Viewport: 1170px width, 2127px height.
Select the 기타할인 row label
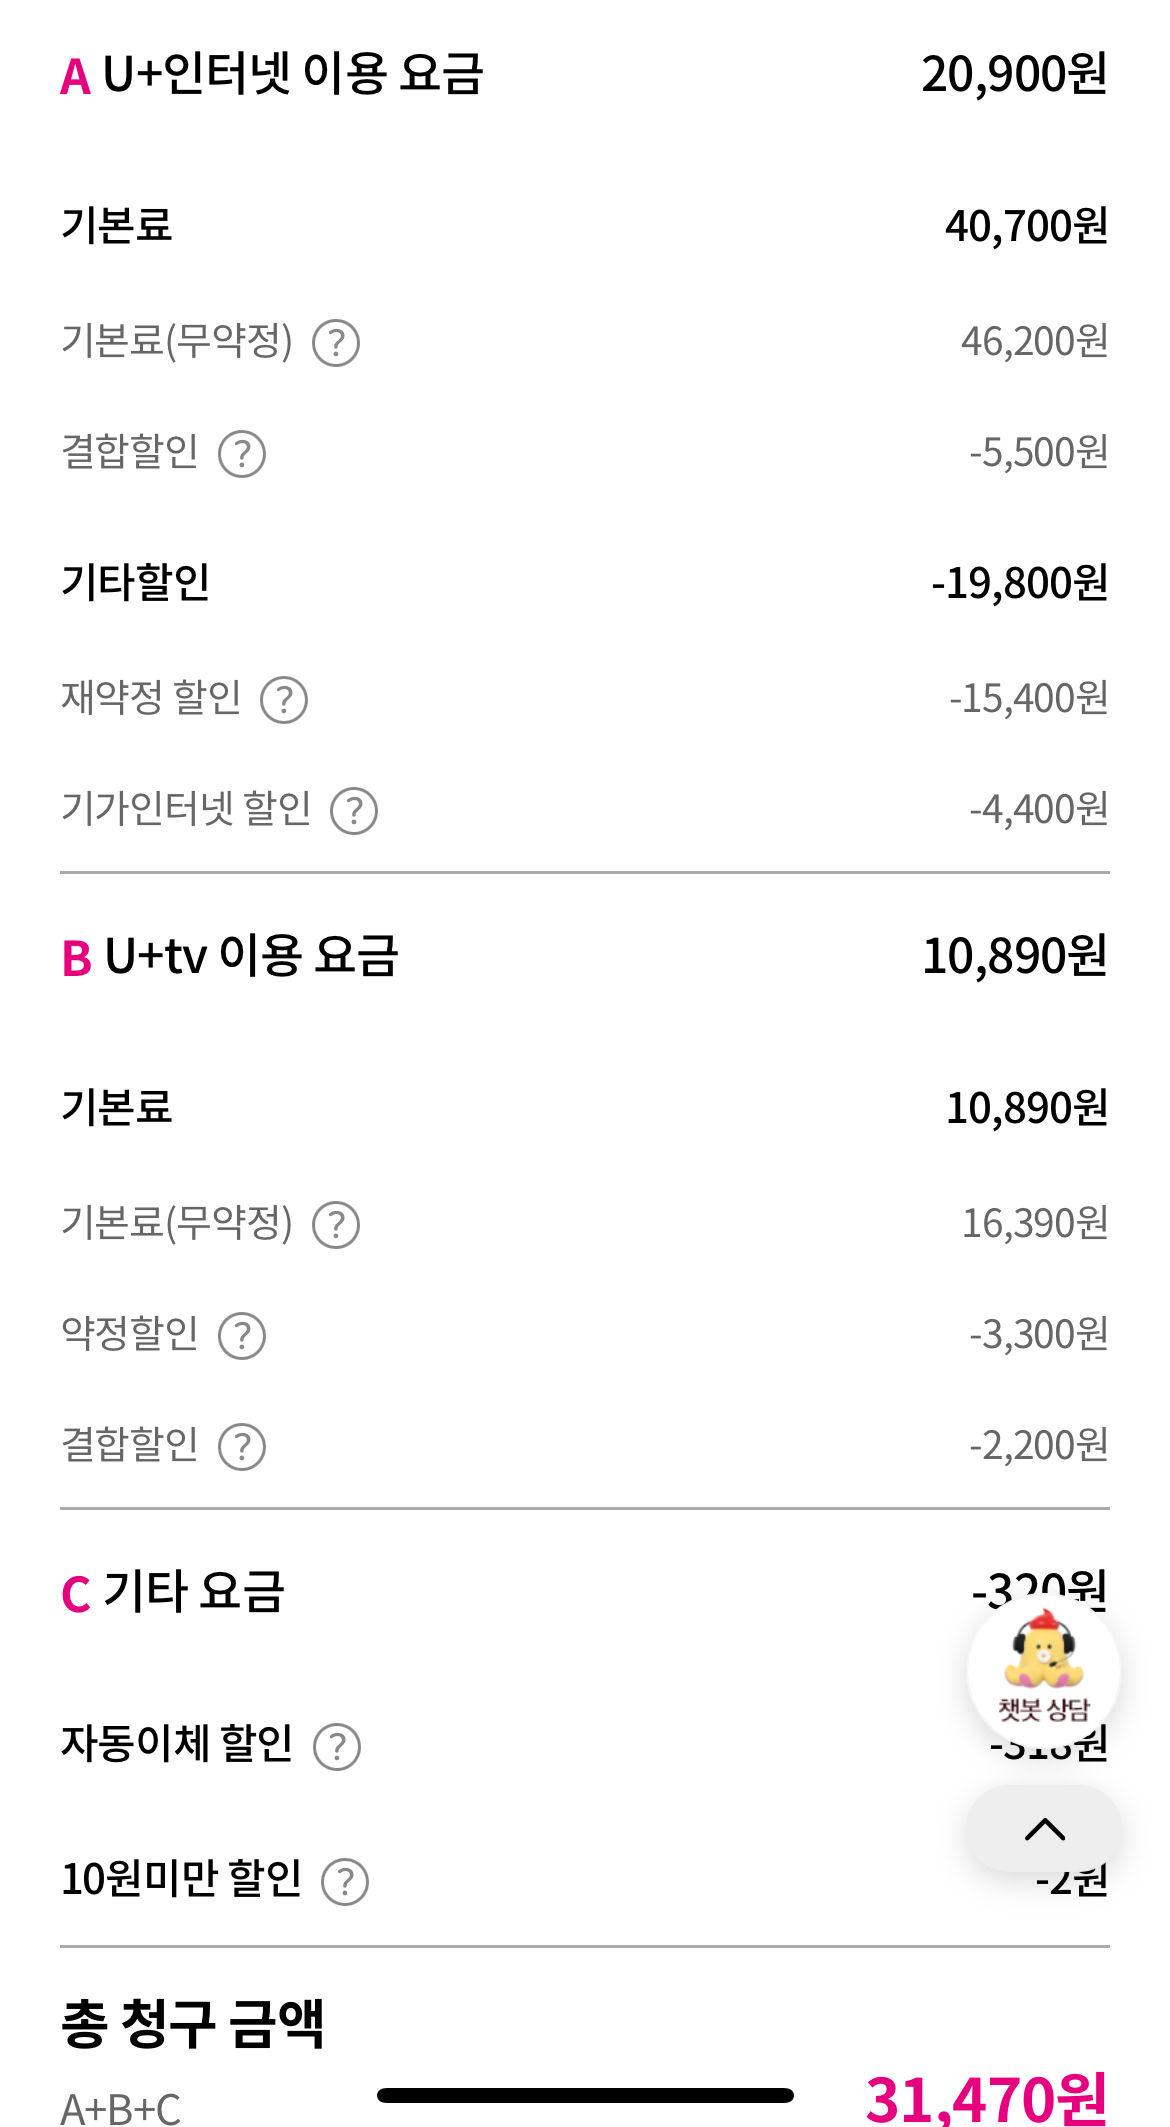136,582
